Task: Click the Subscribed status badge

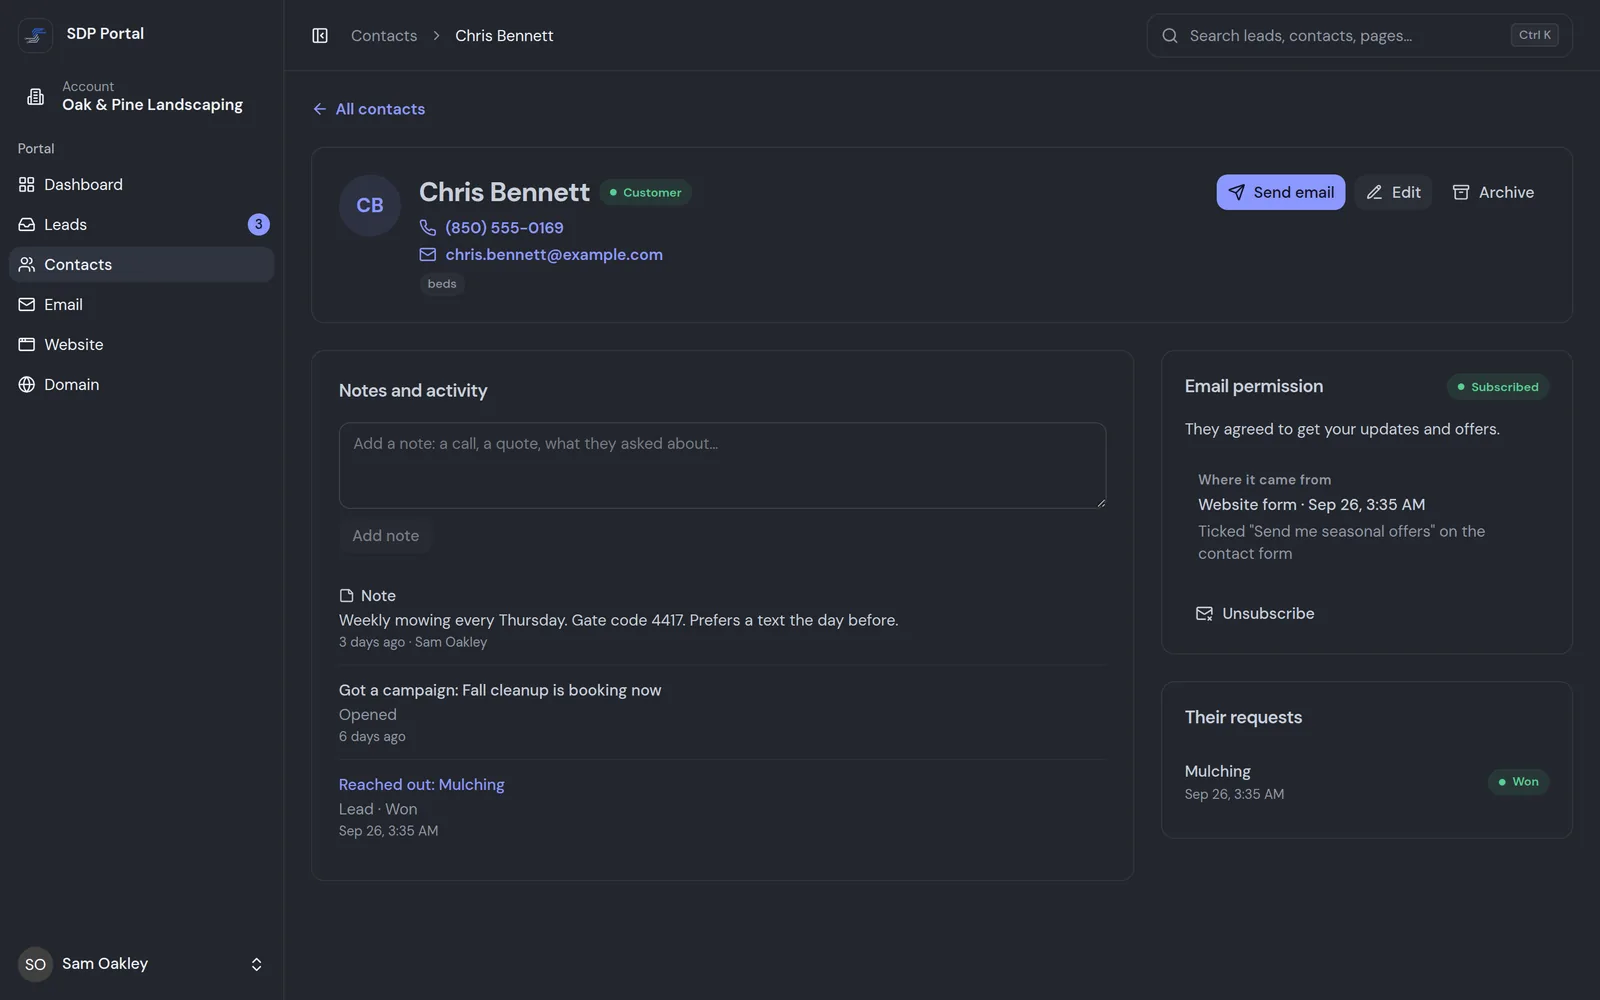Action: pyautogui.click(x=1498, y=387)
